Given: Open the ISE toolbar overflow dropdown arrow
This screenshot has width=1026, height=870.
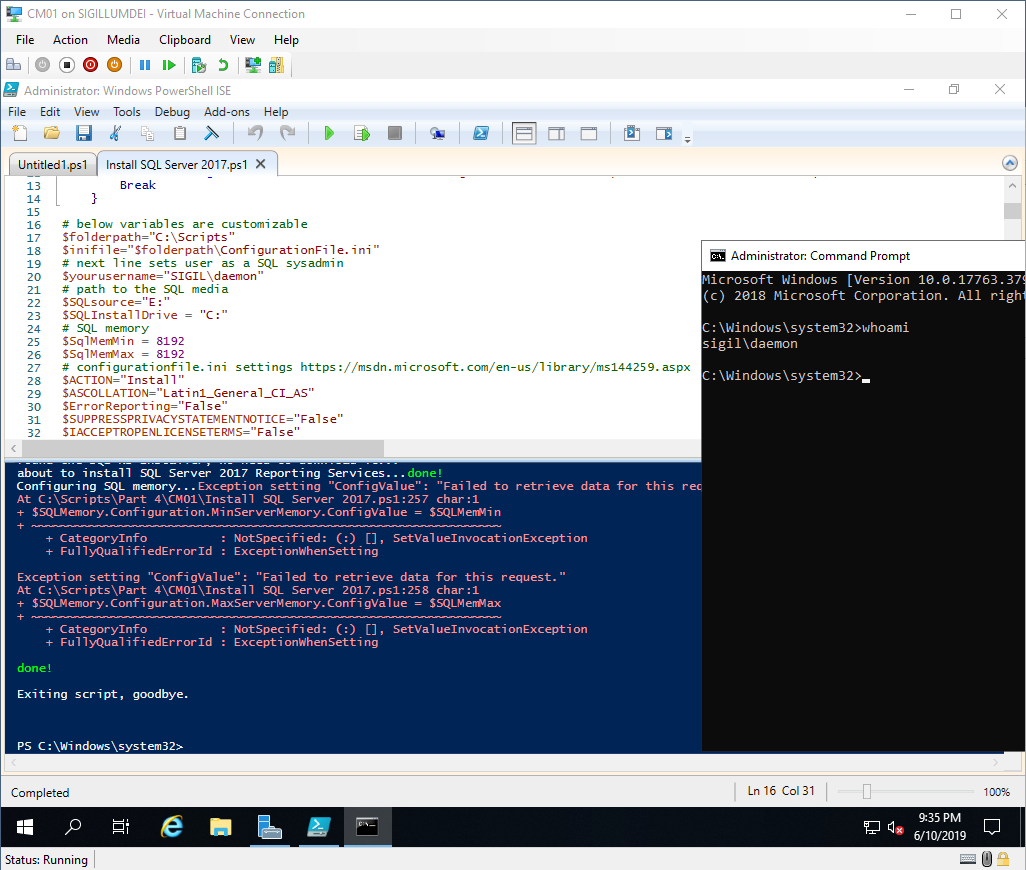Looking at the screenshot, I should tap(687, 139).
